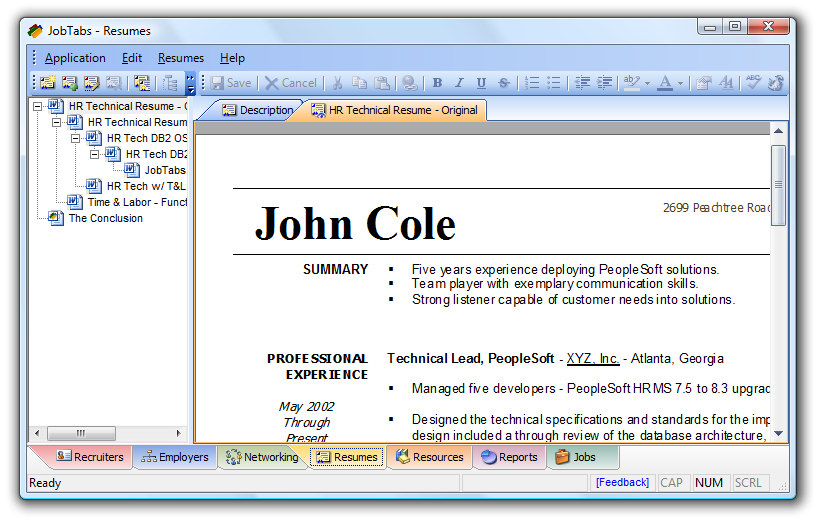Click the Cancel button
822x524 pixels.
pyautogui.click(x=291, y=83)
